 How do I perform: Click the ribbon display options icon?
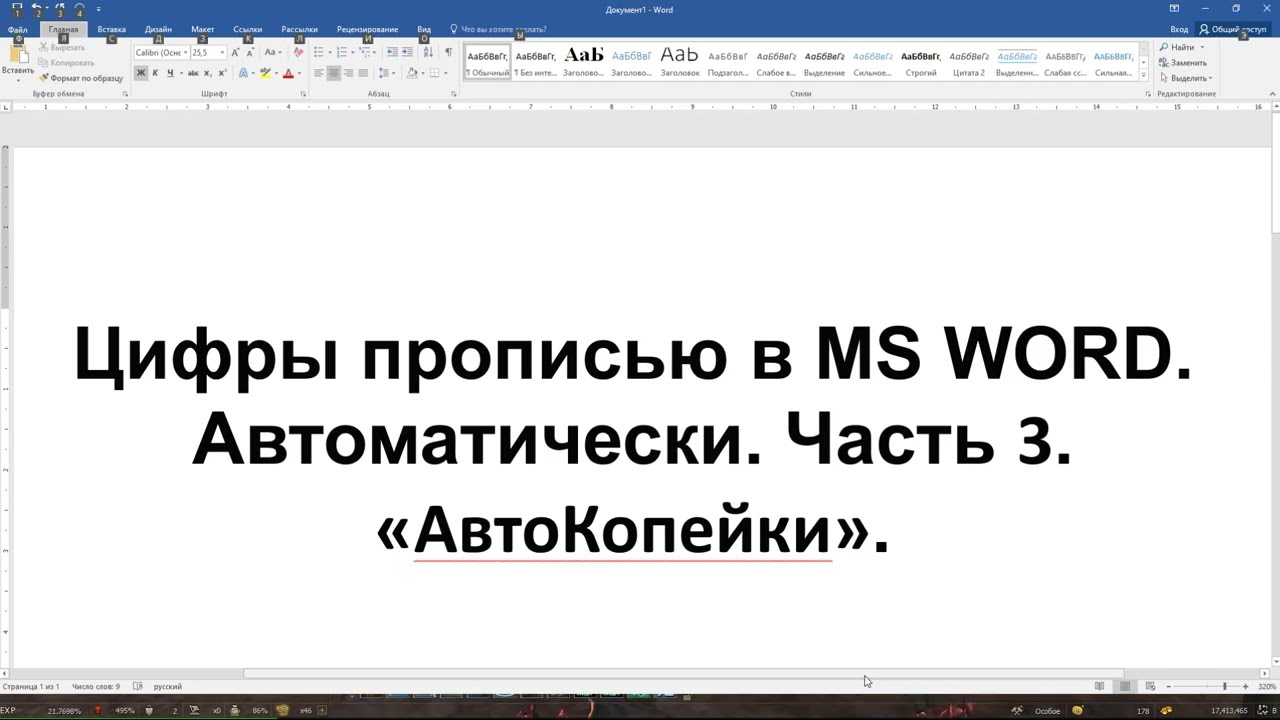tap(1175, 9)
